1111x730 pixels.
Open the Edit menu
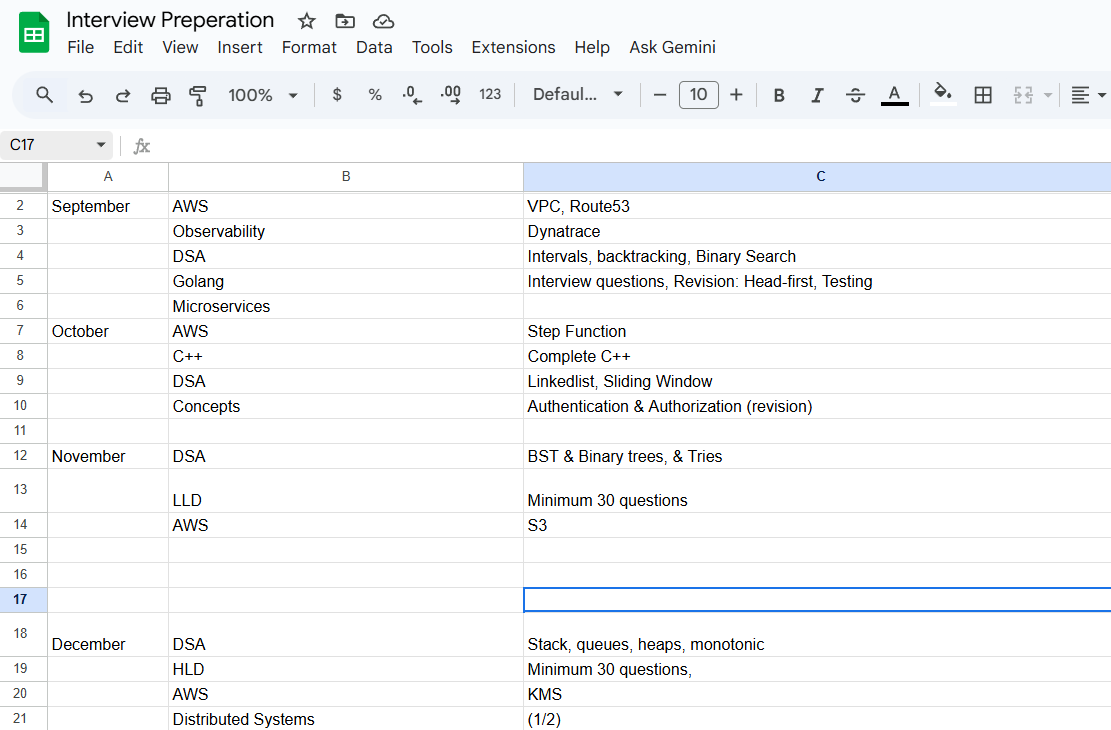pos(128,47)
